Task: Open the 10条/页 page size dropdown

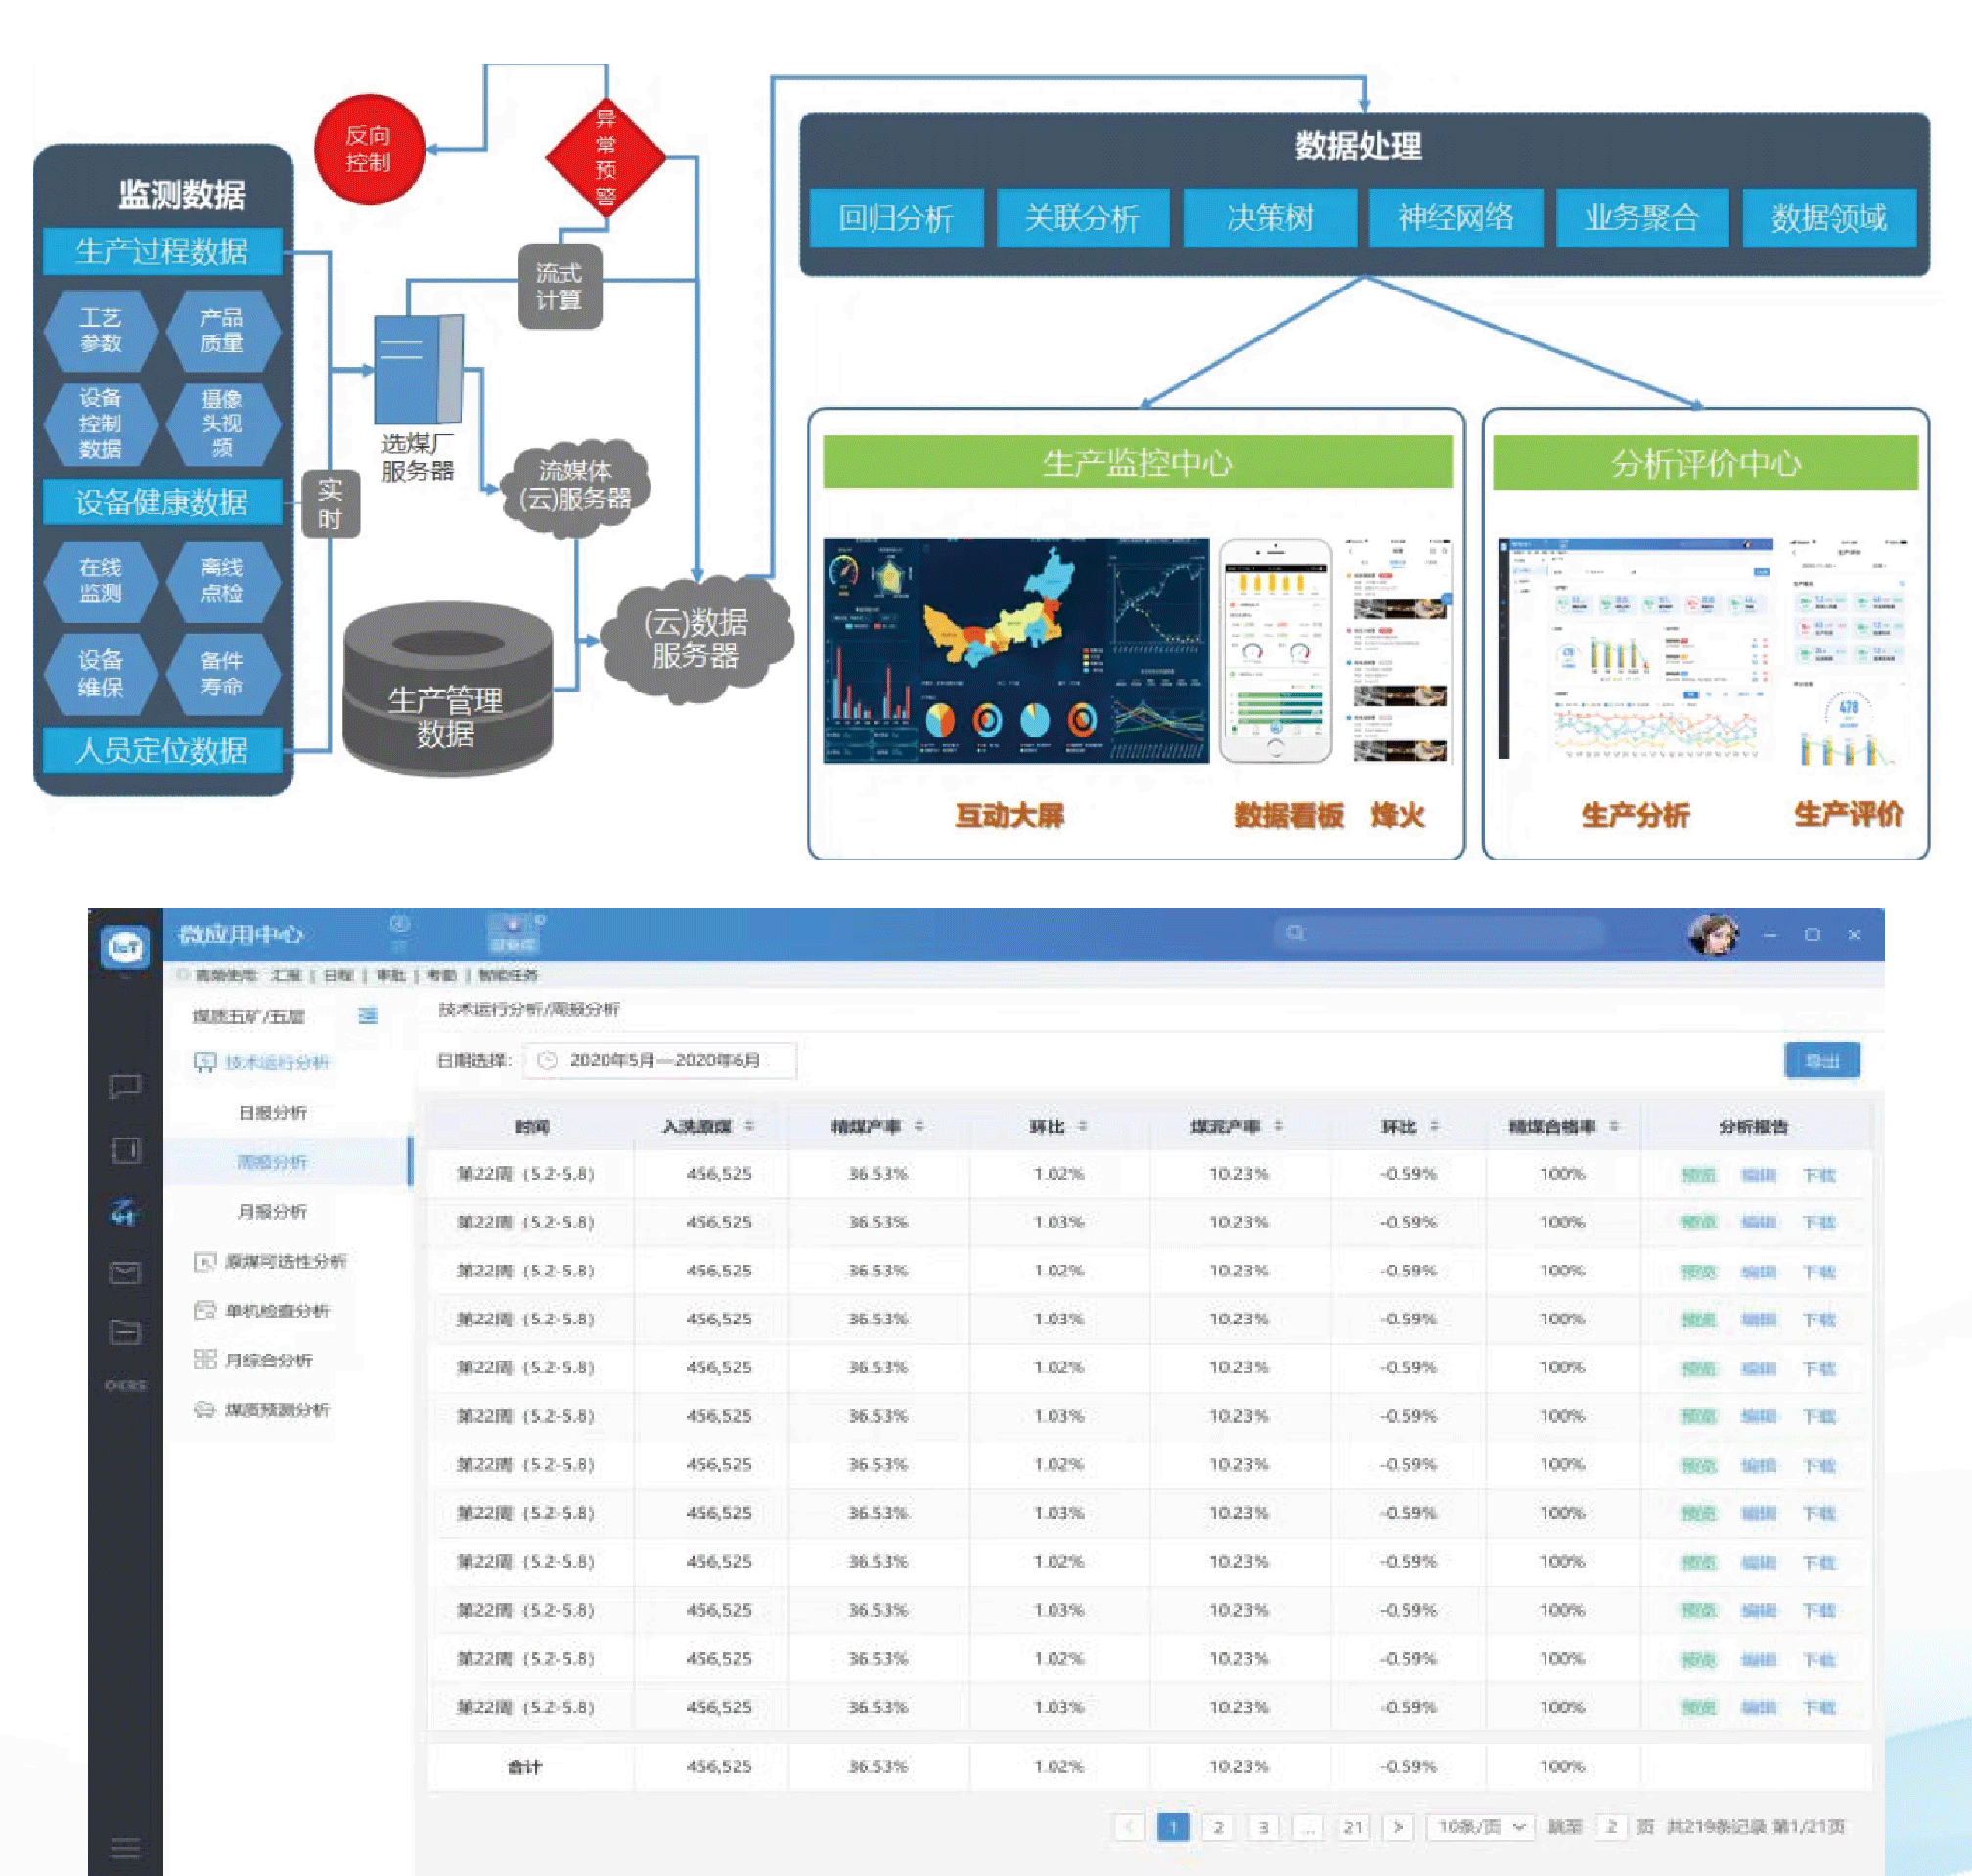Action: click(x=1480, y=1827)
